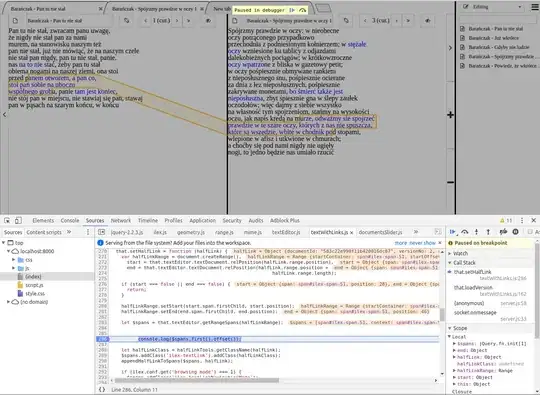Screen dimensions: 540x395
Task: Click the eye icon in right document header
Action: coord(427,21)
